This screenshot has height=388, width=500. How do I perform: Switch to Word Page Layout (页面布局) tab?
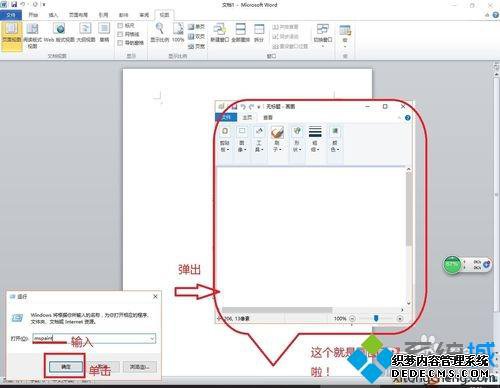pos(78,15)
